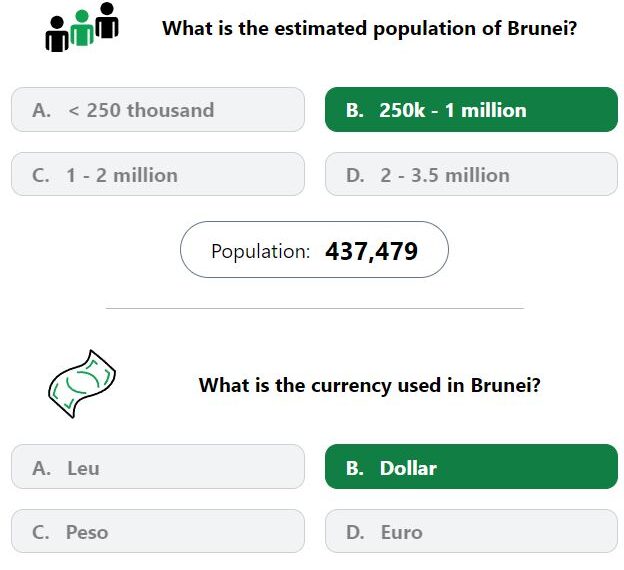Screen dimensions: 624x570
Task: Select the Peso answer option
Action: (158, 531)
